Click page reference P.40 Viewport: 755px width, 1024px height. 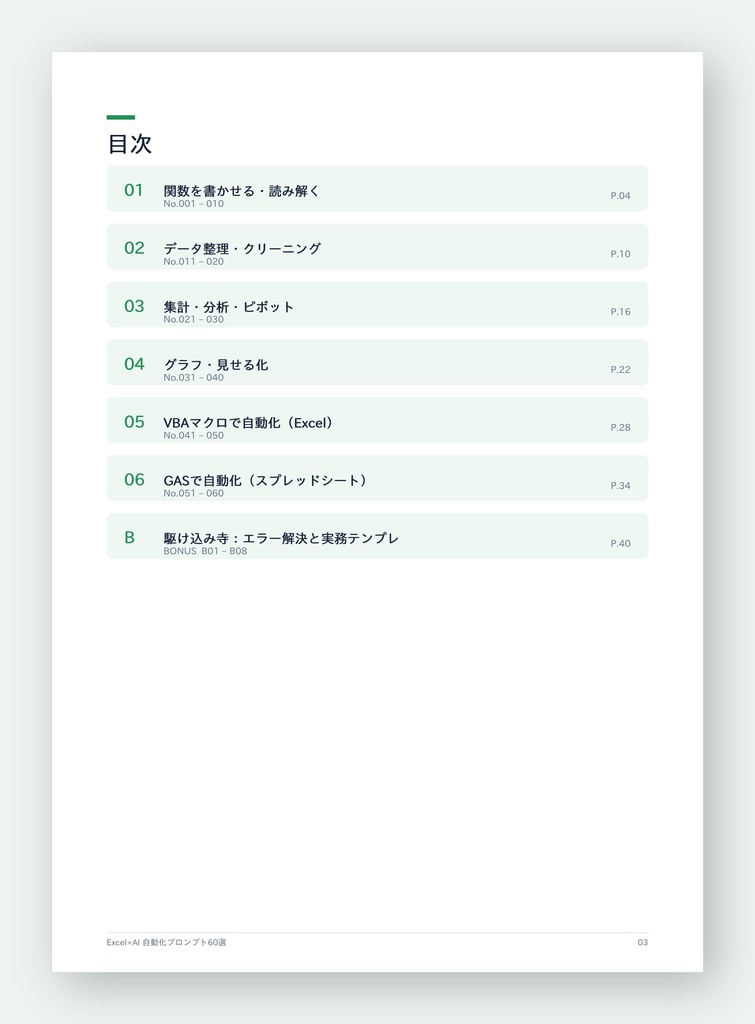pos(620,543)
